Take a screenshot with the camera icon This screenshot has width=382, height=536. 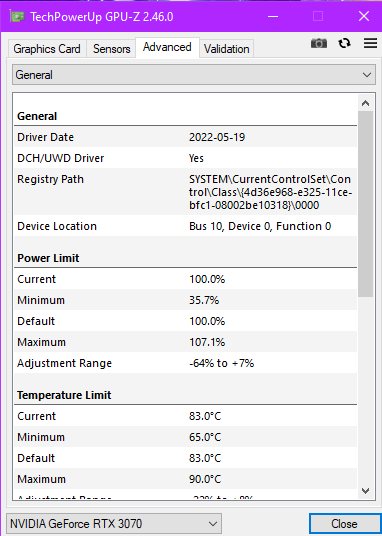point(319,43)
